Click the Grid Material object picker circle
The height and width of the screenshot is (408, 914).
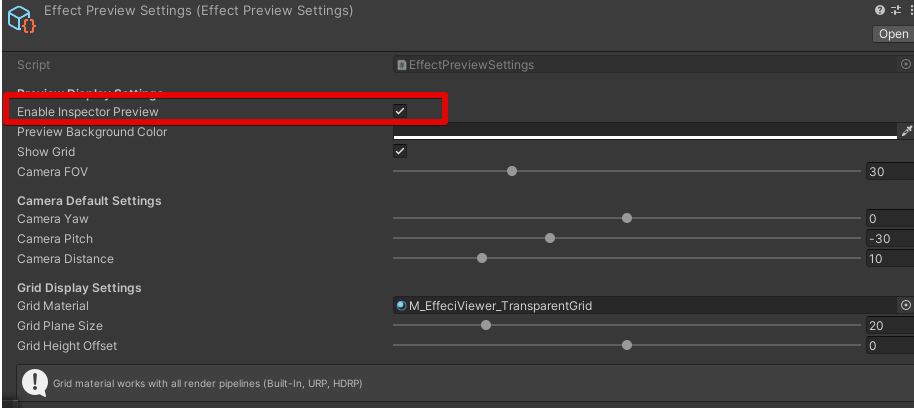click(906, 306)
